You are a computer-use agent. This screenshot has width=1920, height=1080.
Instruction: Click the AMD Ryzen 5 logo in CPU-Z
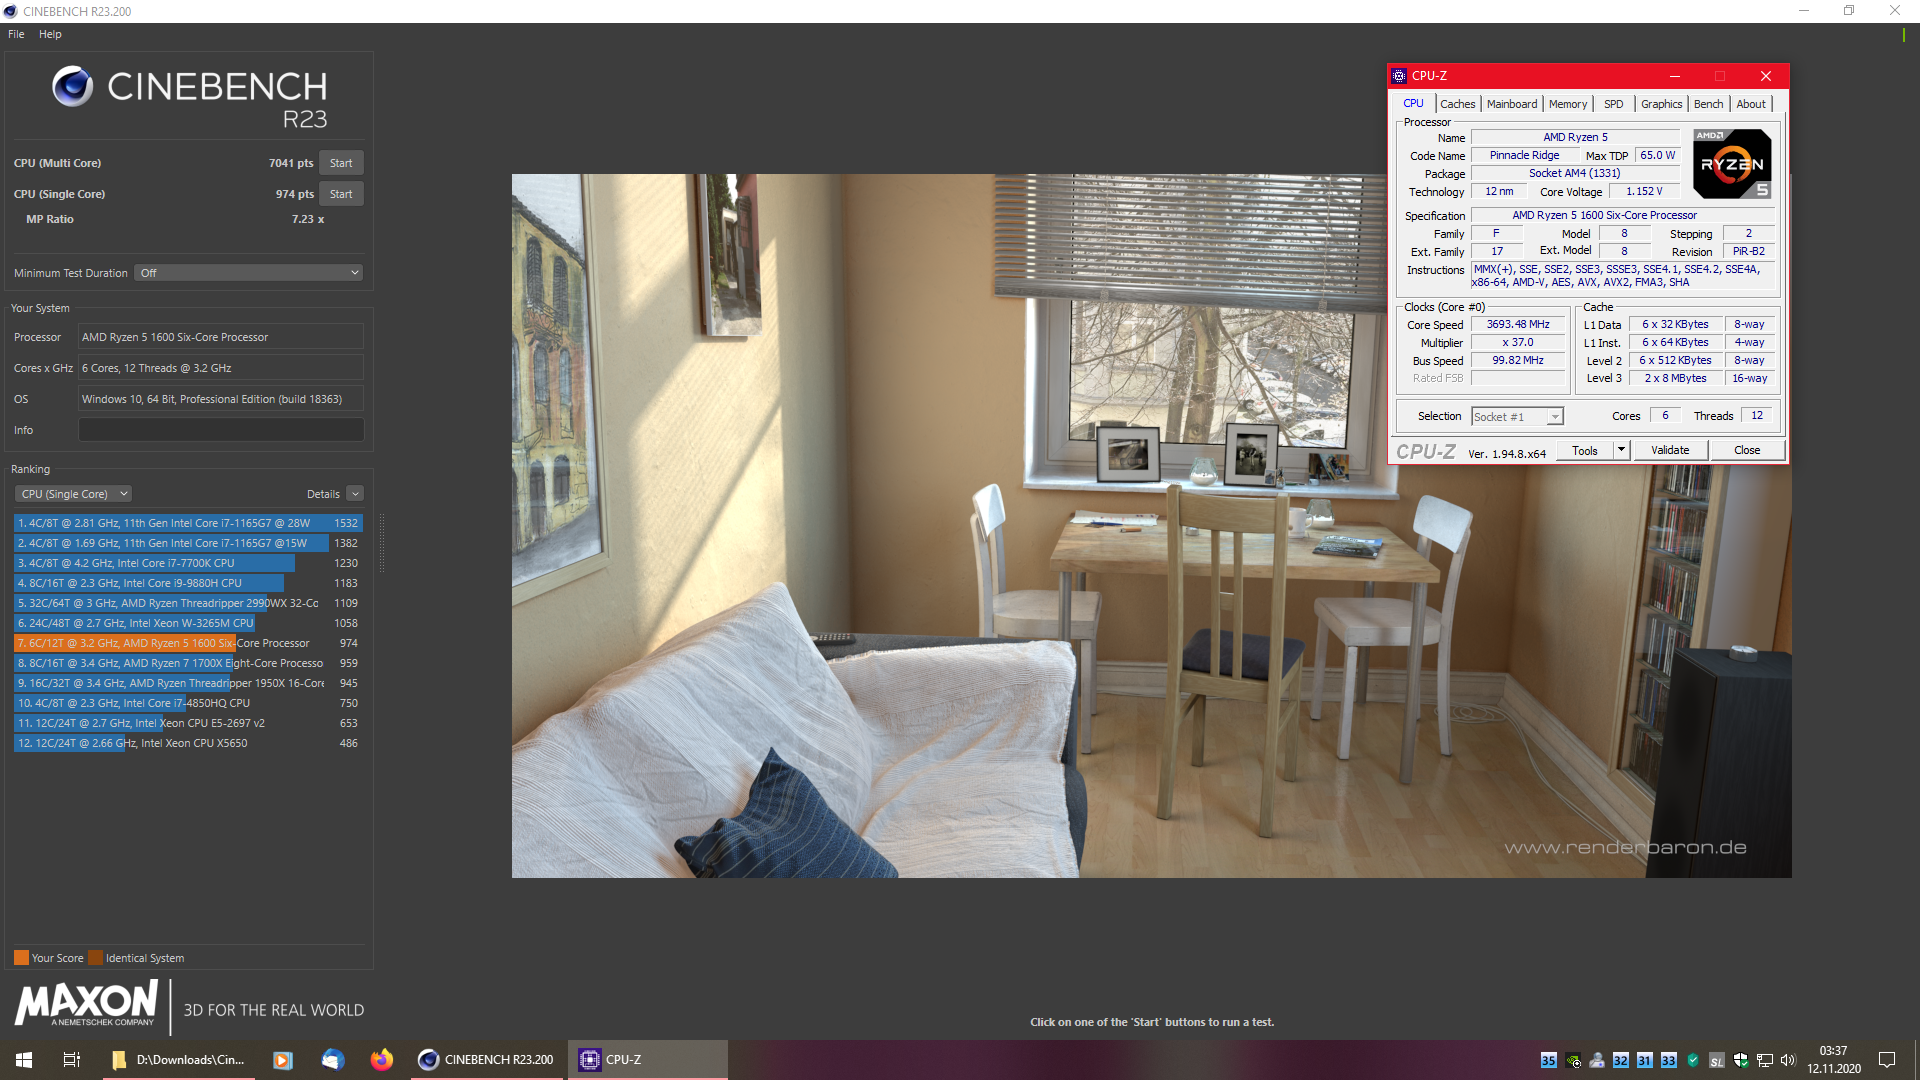click(1732, 164)
